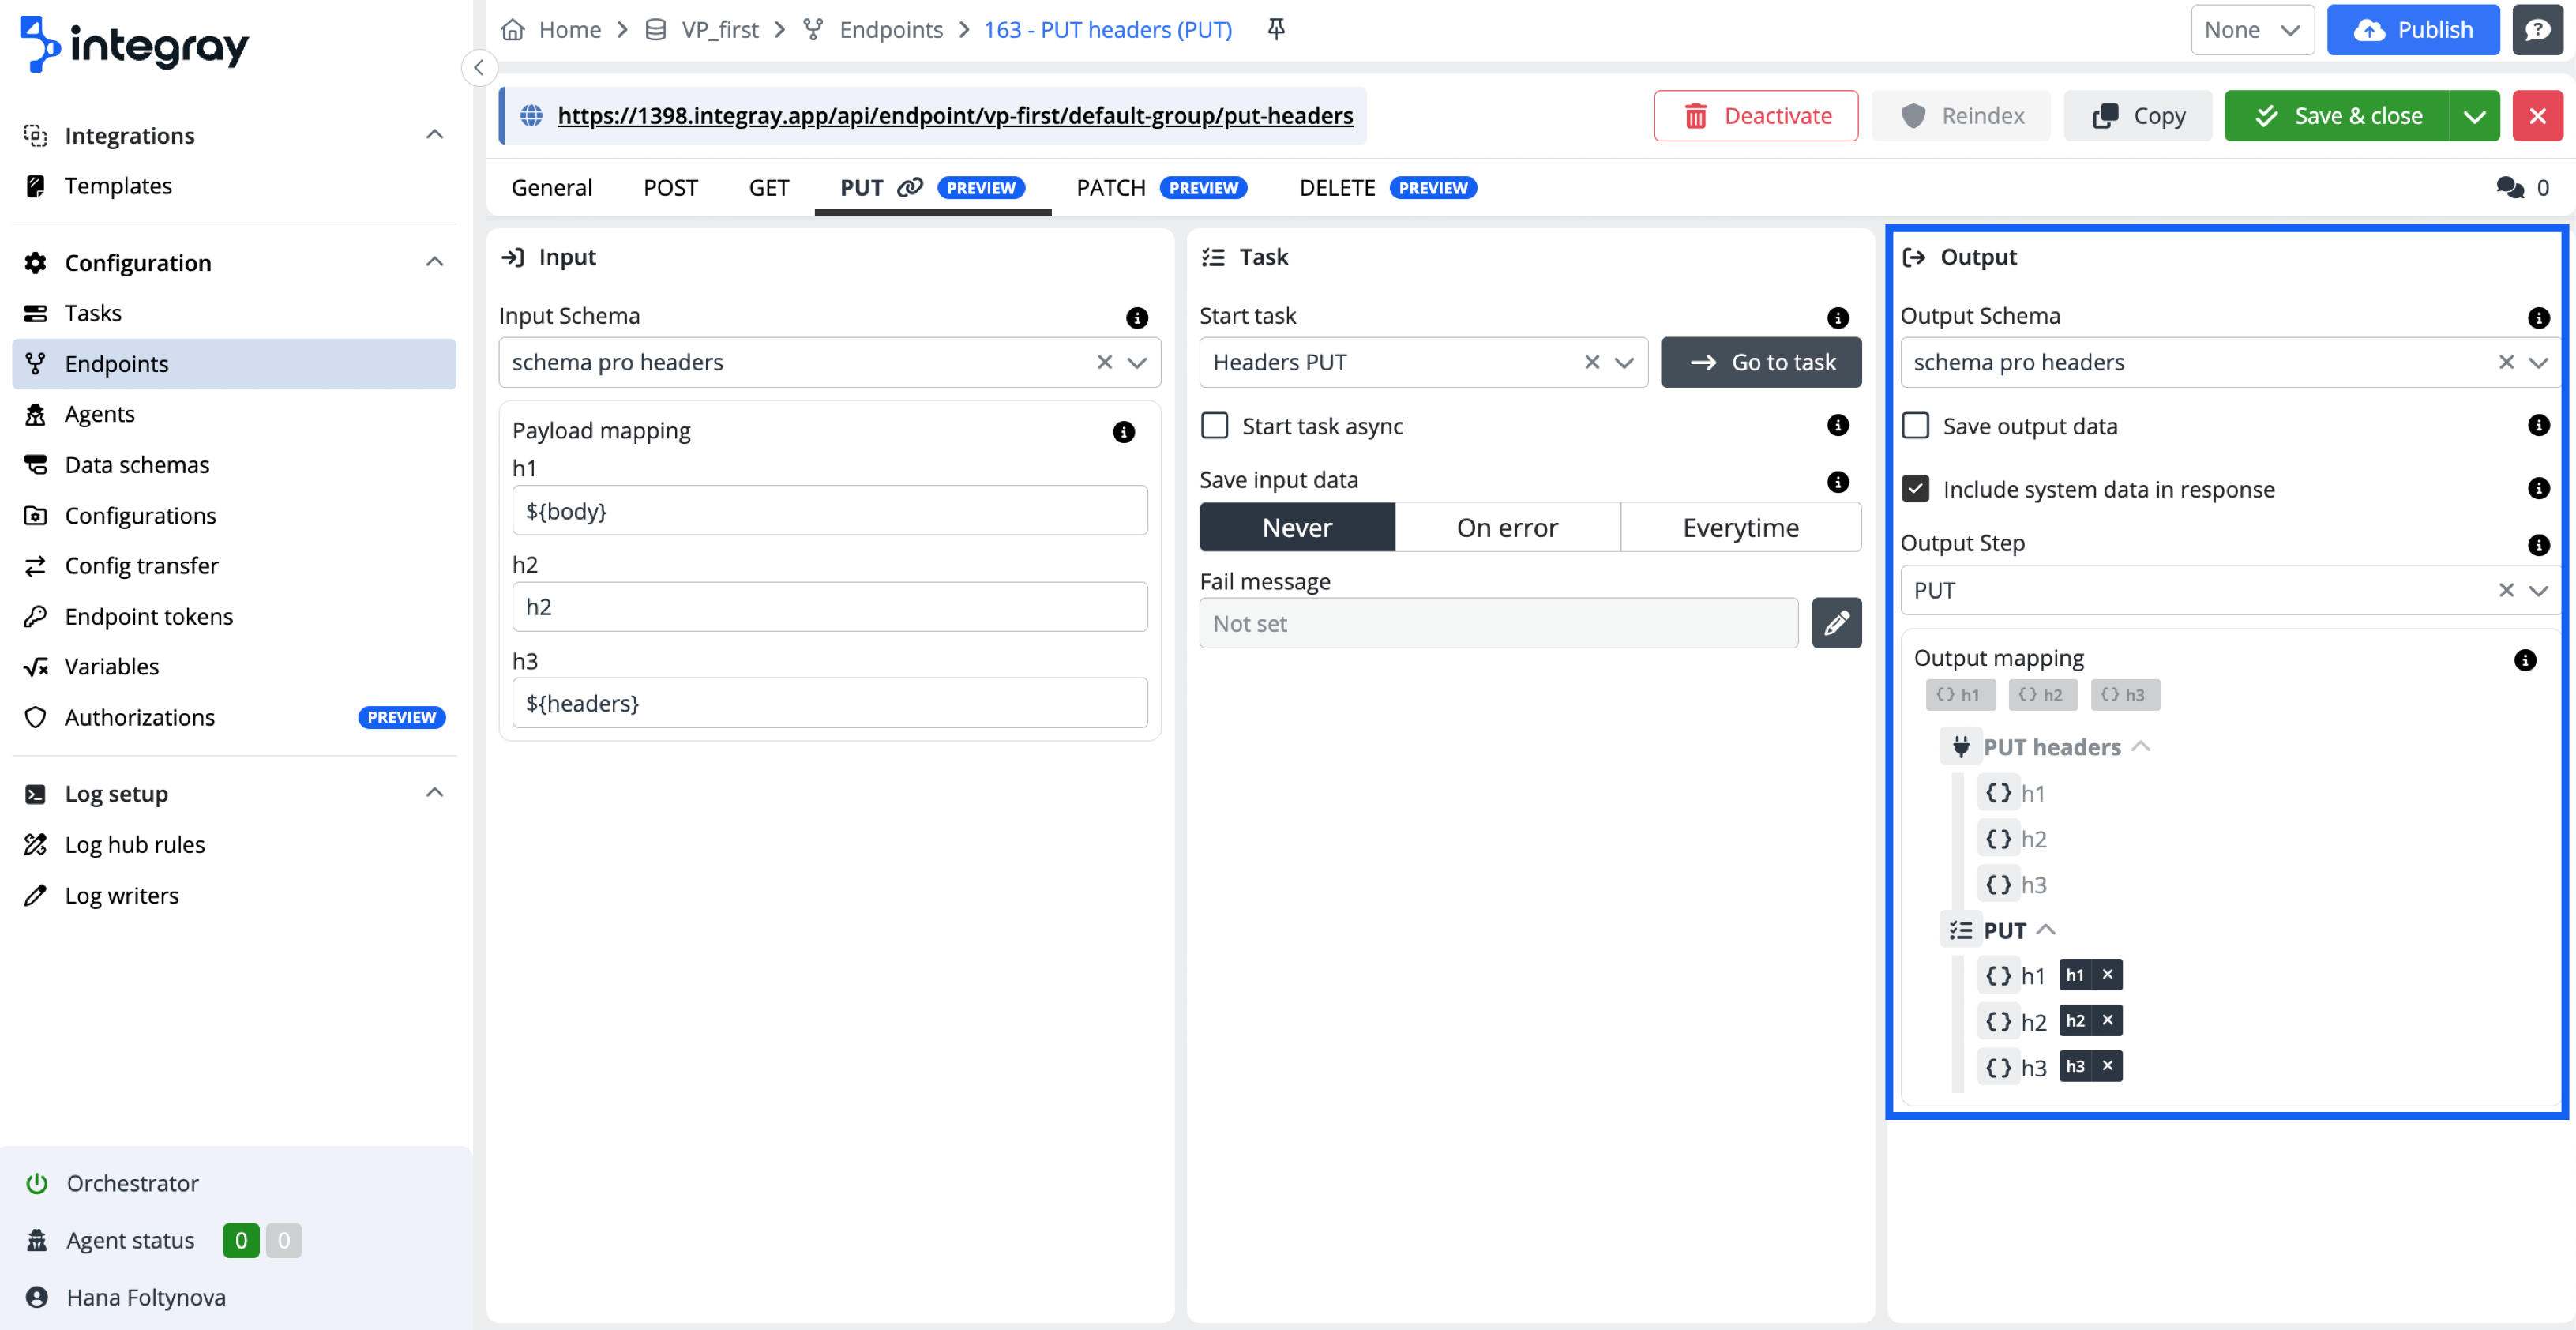
Task: Click the pencil icon to edit Fail message
Action: point(1836,623)
